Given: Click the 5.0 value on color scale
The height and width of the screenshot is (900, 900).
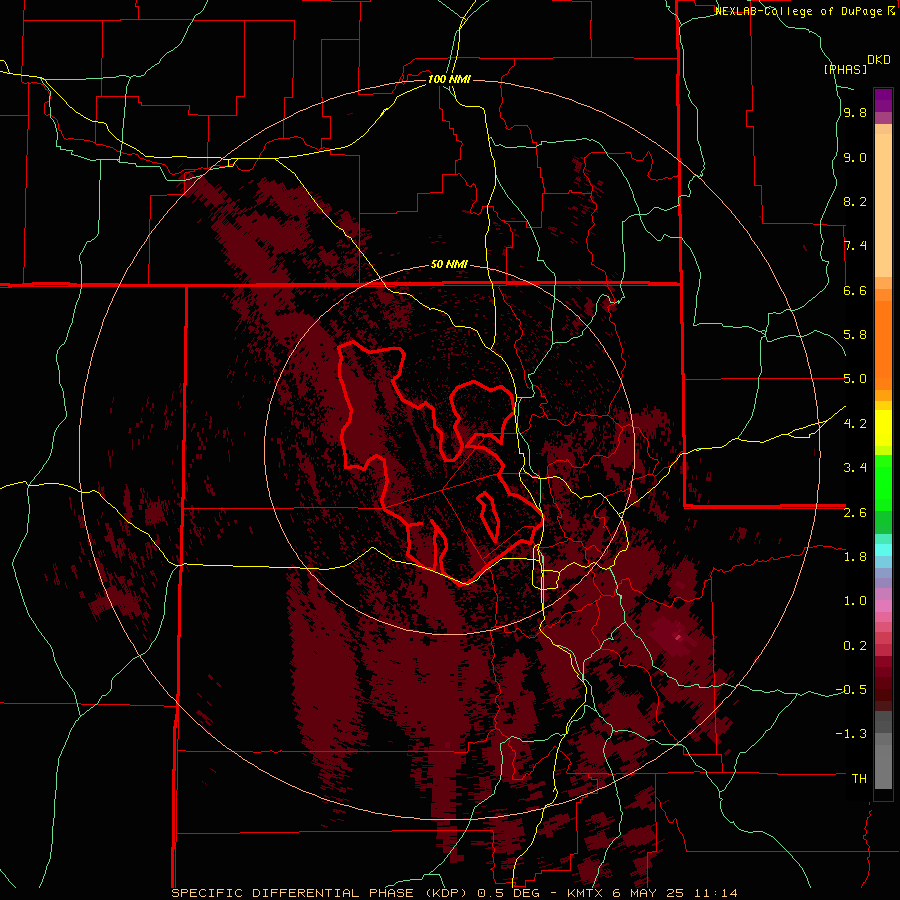Looking at the screenshot, I should pyautogui.click(x=855, y=379).
